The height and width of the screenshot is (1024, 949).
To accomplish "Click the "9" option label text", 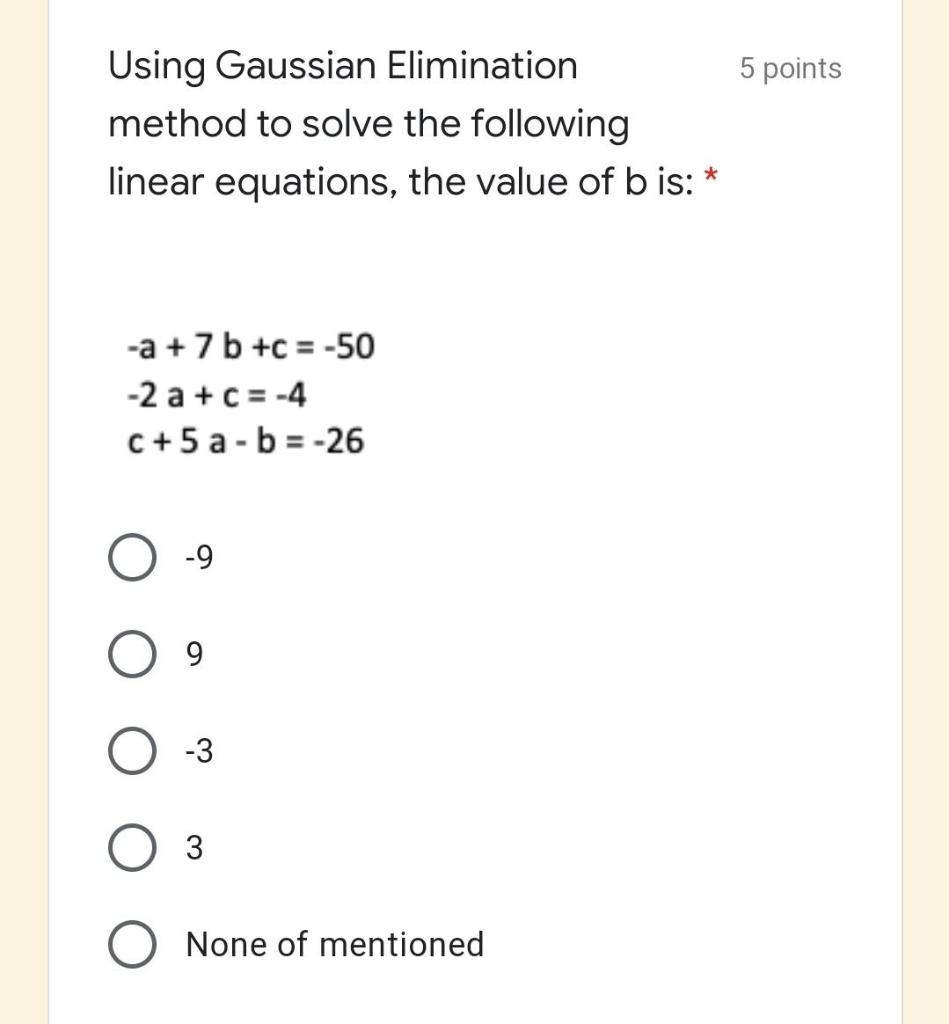I will pyautogui.click(x=195, y=655).
